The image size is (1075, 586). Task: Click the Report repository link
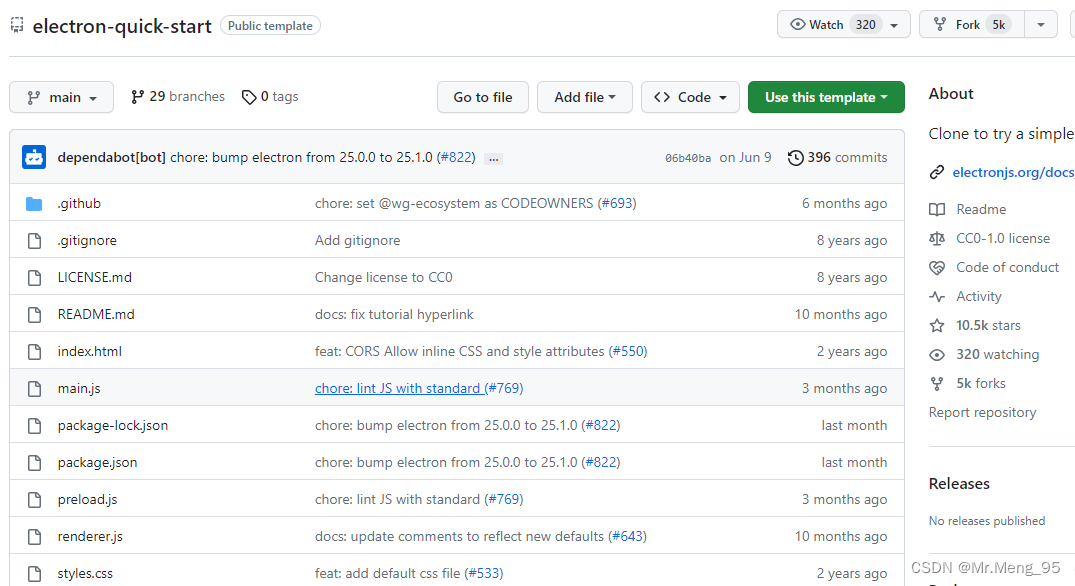982,412
